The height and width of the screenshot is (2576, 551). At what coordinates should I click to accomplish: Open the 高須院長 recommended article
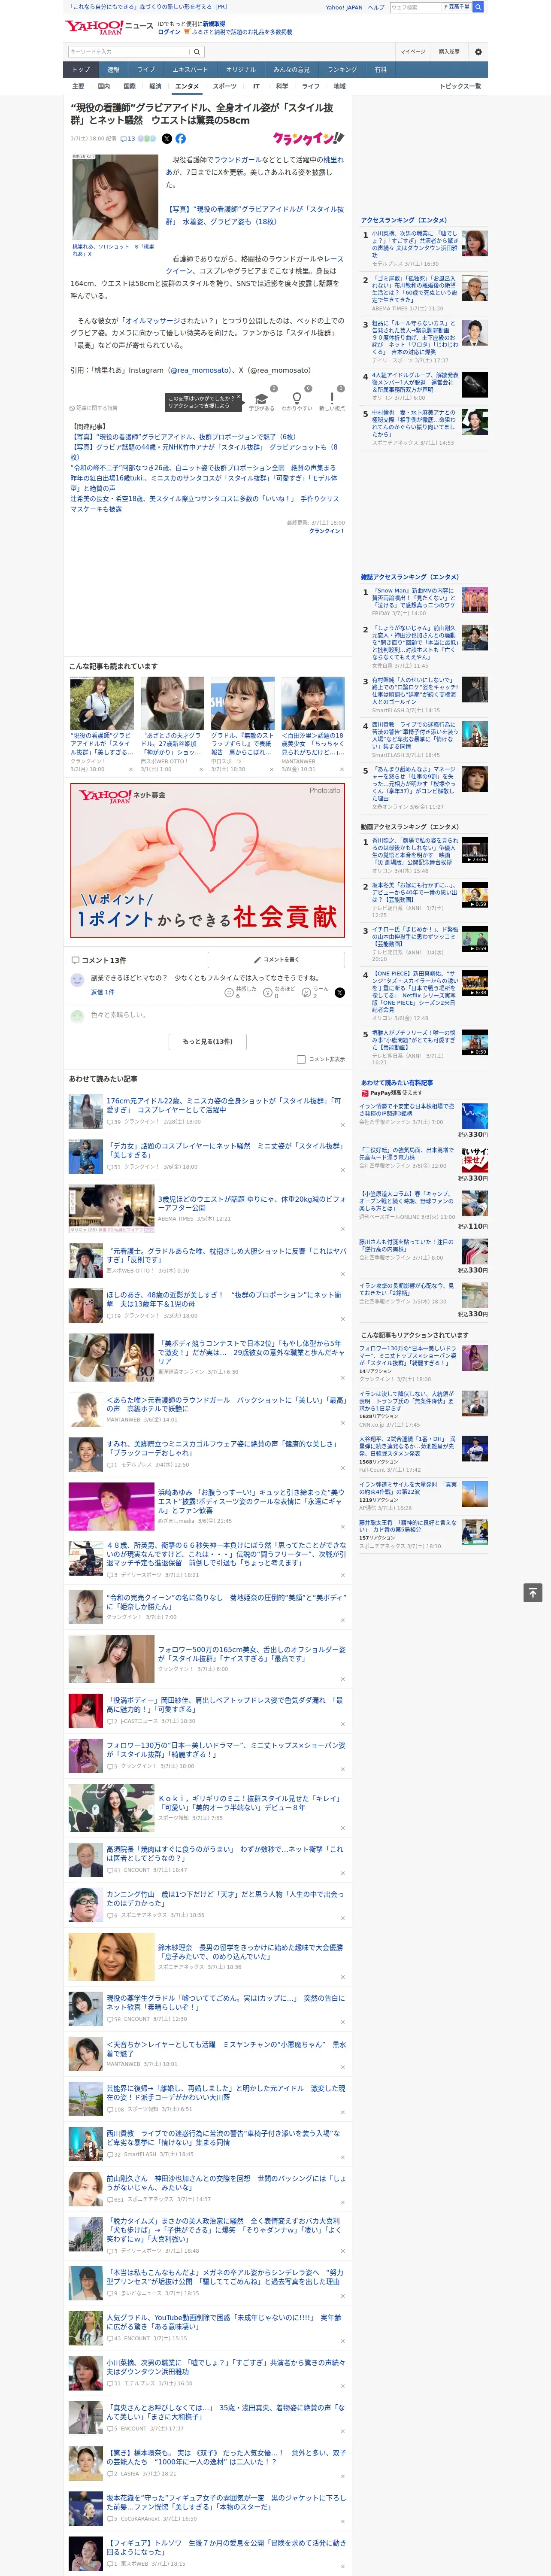click(225, 1854)
